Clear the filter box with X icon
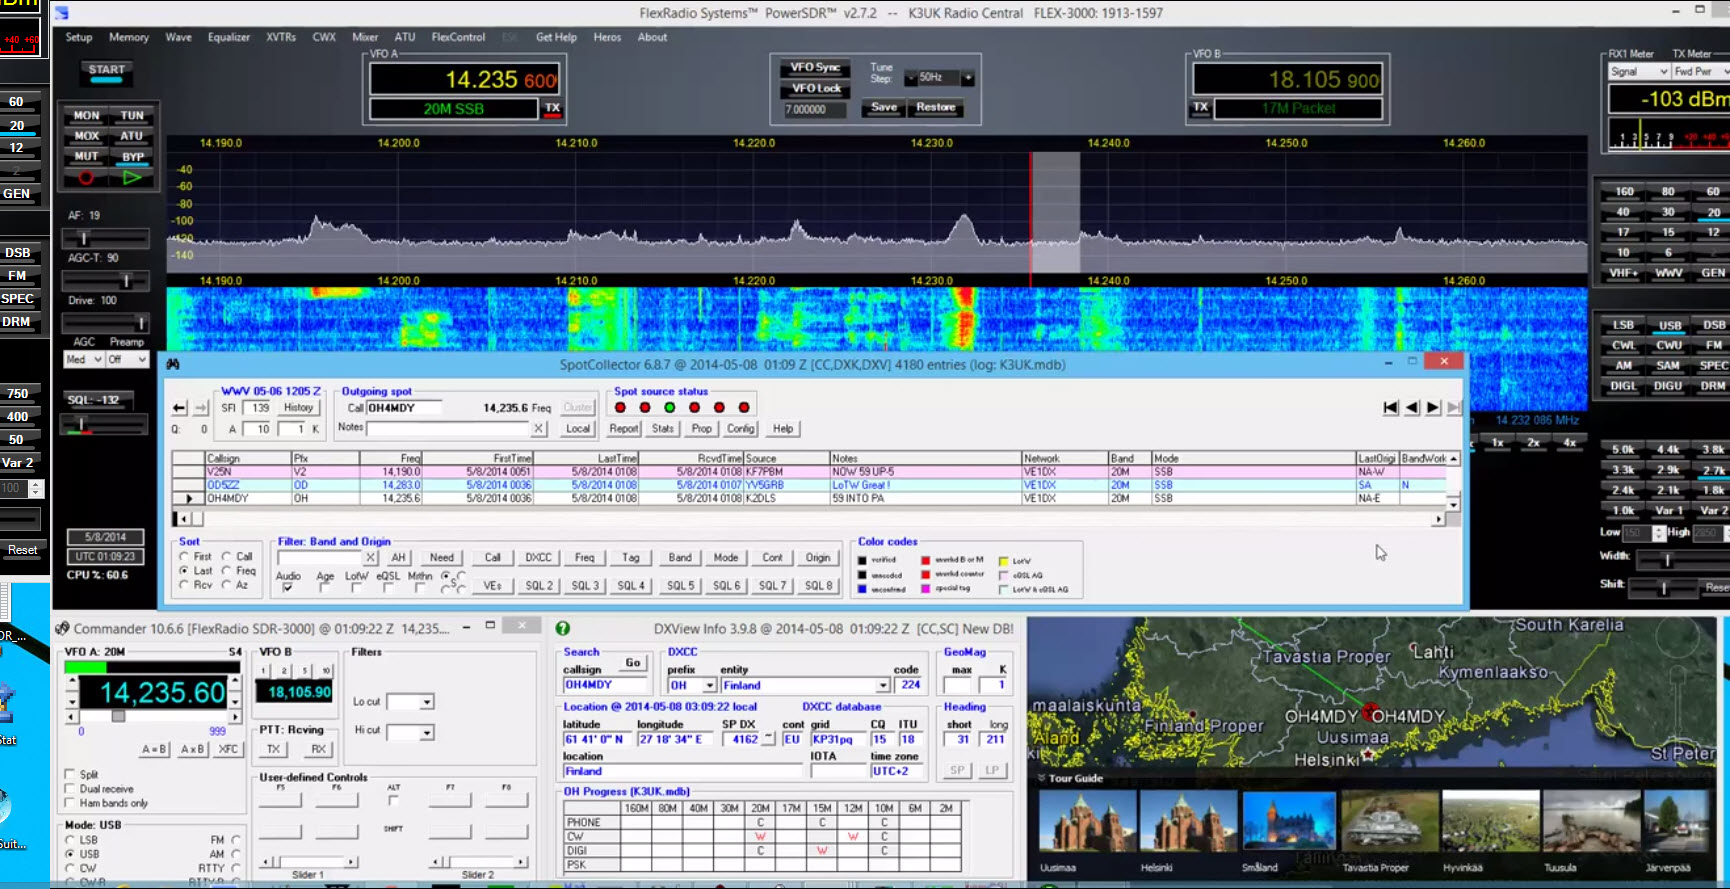This screenshot has height=889, width=1730. 370,558
